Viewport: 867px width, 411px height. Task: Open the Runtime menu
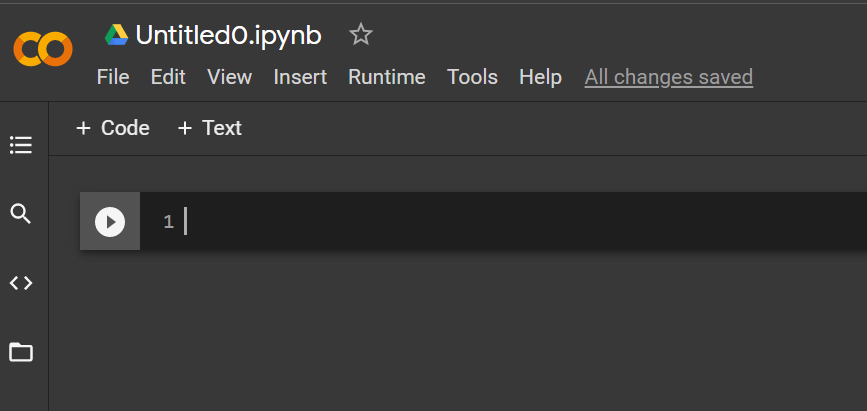tap(387, 77)
